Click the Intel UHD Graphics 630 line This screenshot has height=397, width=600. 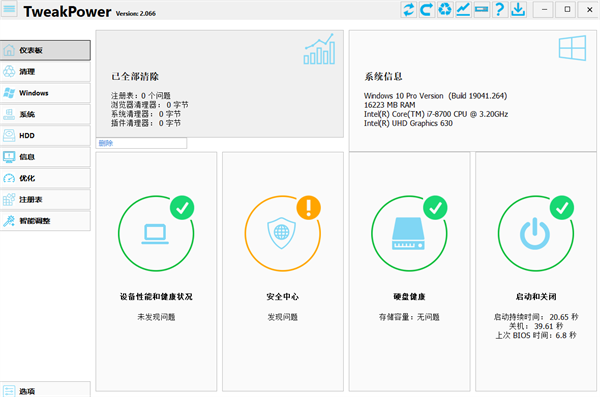point(408,123)
